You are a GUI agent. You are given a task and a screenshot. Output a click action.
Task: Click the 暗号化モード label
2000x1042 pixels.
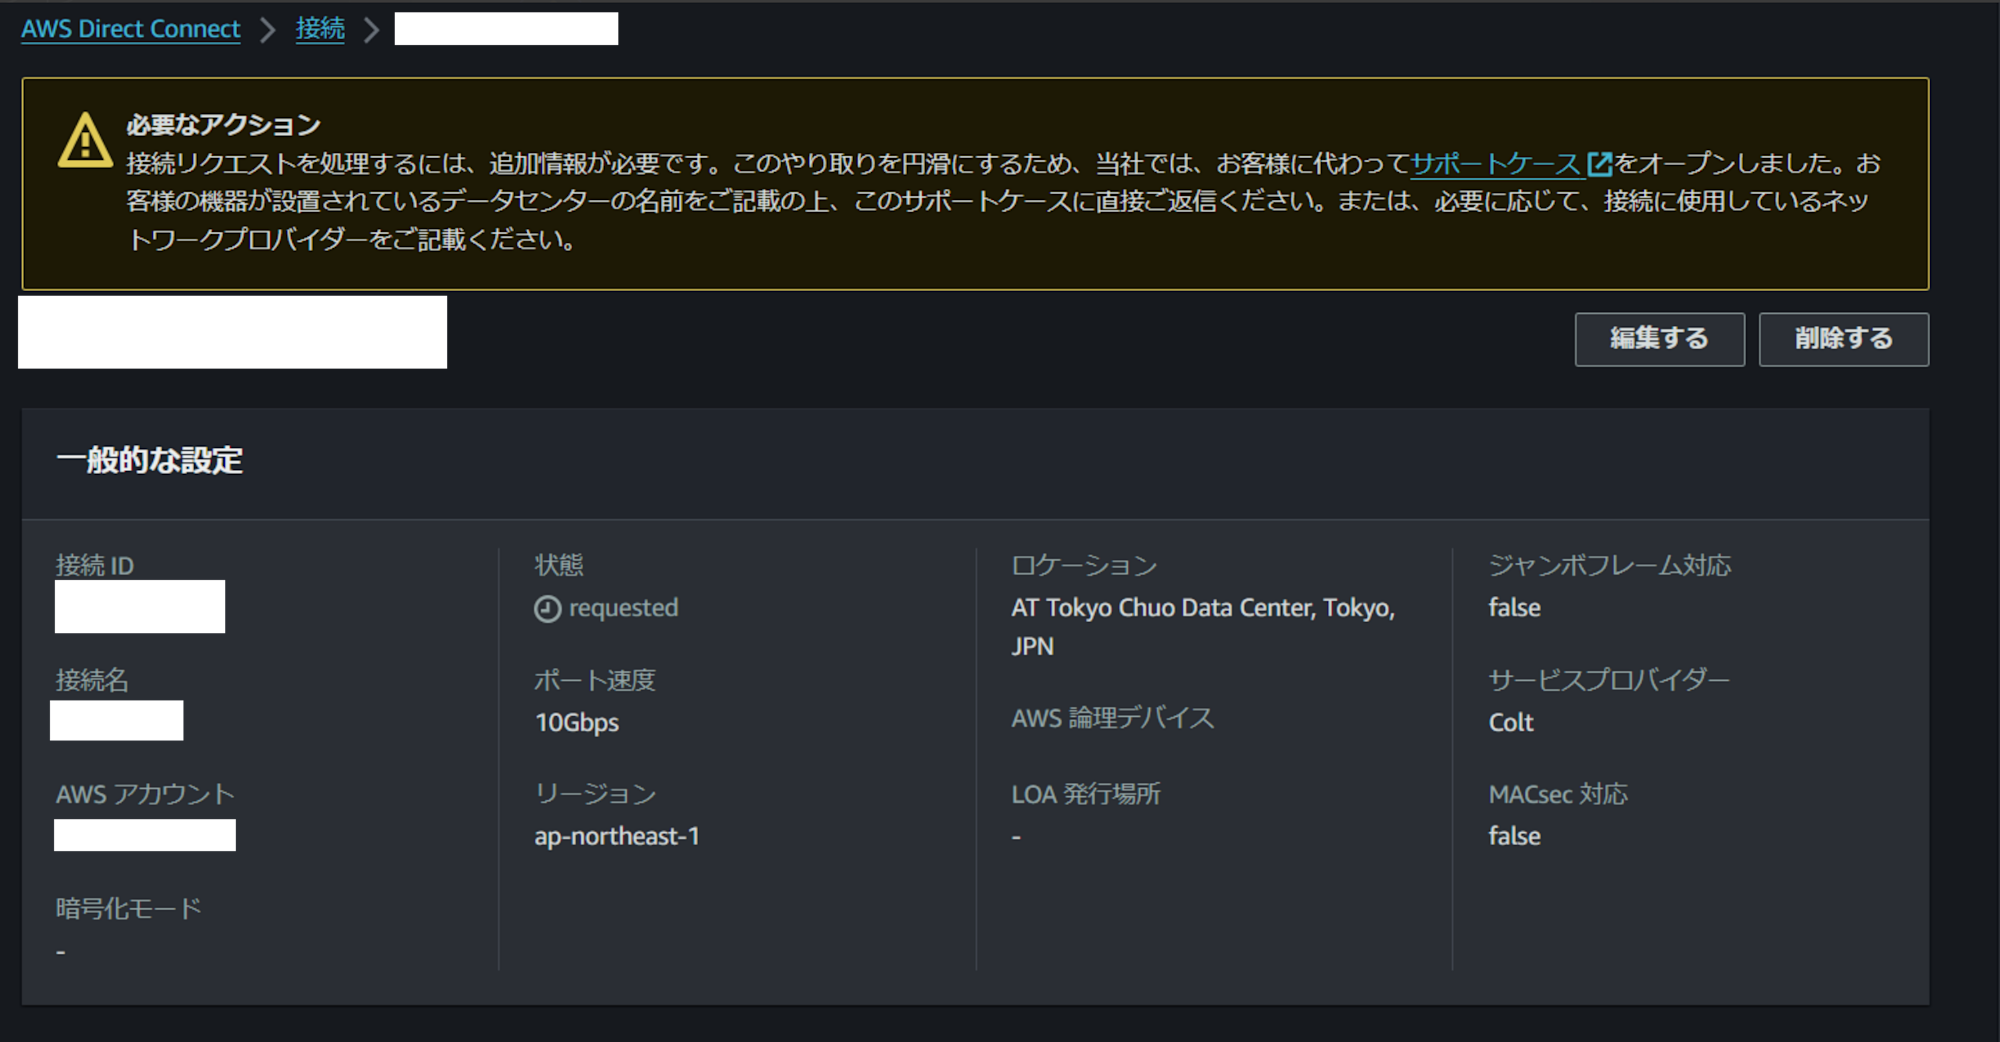128,908
